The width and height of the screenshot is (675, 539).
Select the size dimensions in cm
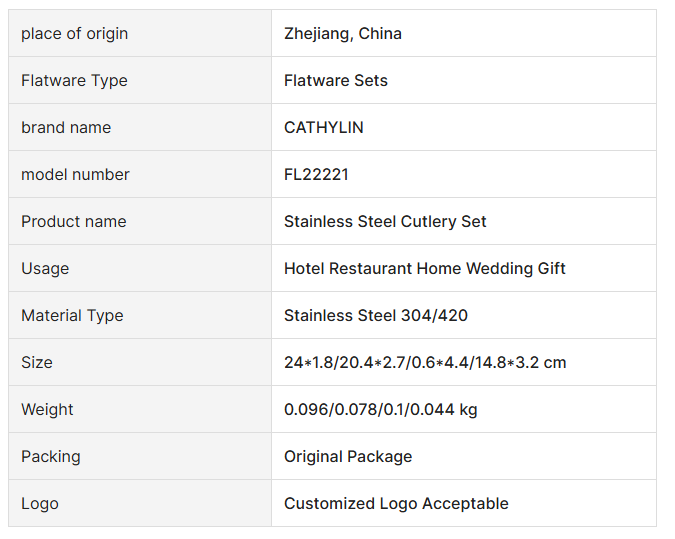pyautogui.click(x=425, y=363)
